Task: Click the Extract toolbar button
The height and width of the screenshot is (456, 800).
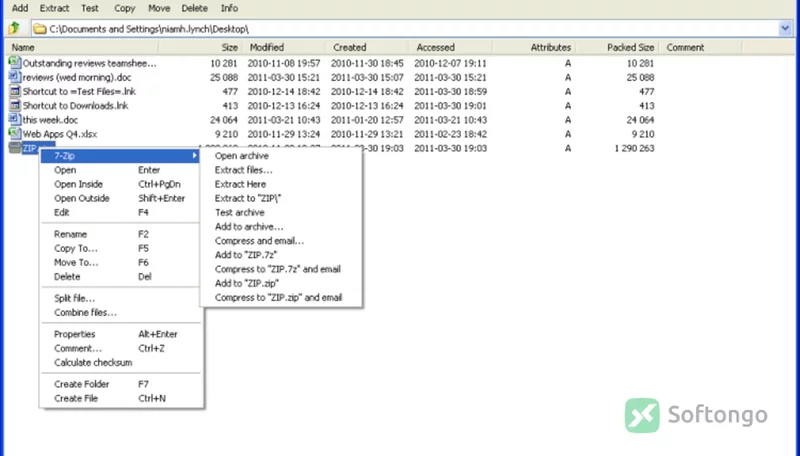Action: pos(54,8)
